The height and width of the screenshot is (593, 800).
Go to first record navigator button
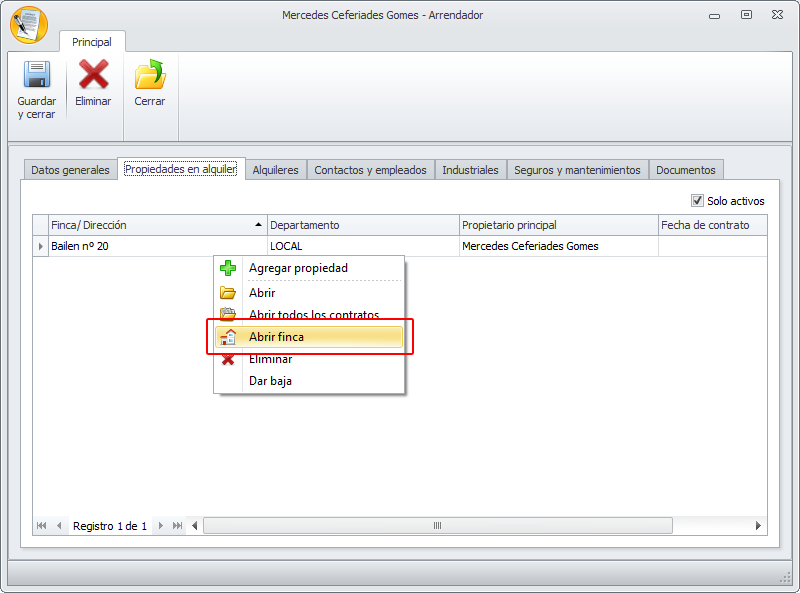[42, 526]
